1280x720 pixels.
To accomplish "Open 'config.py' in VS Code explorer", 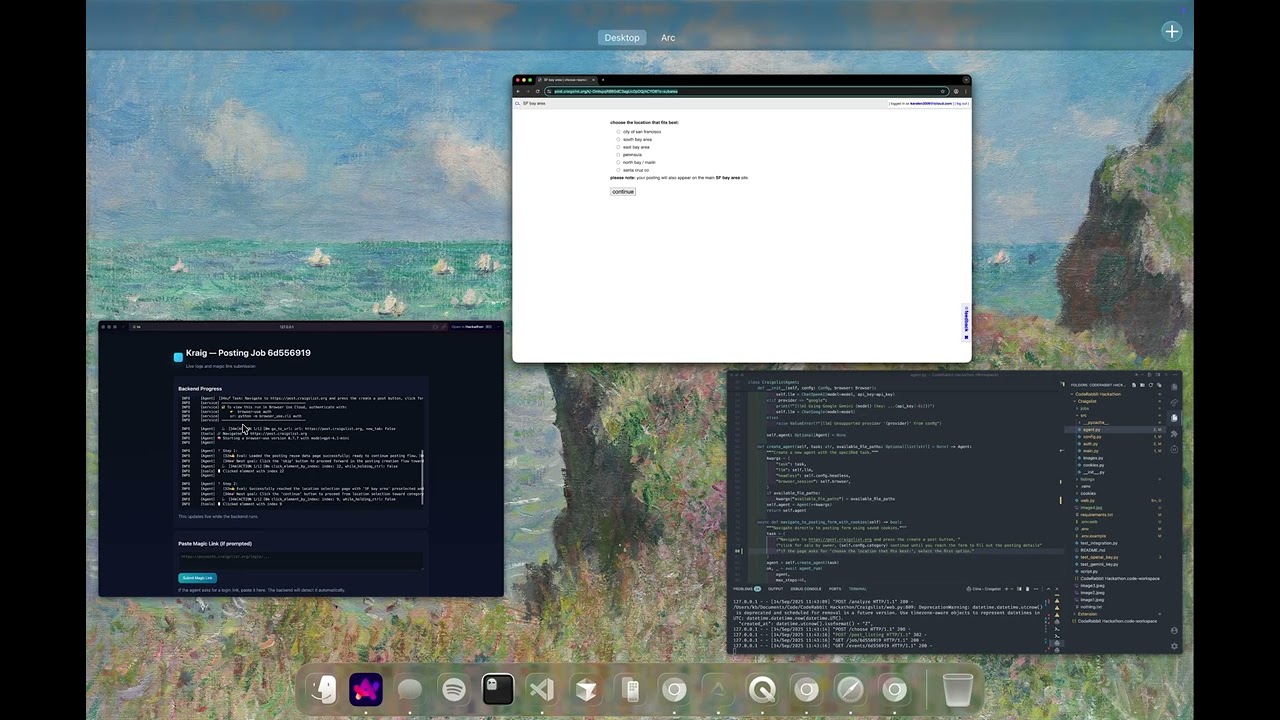I will click(1091, 436).
